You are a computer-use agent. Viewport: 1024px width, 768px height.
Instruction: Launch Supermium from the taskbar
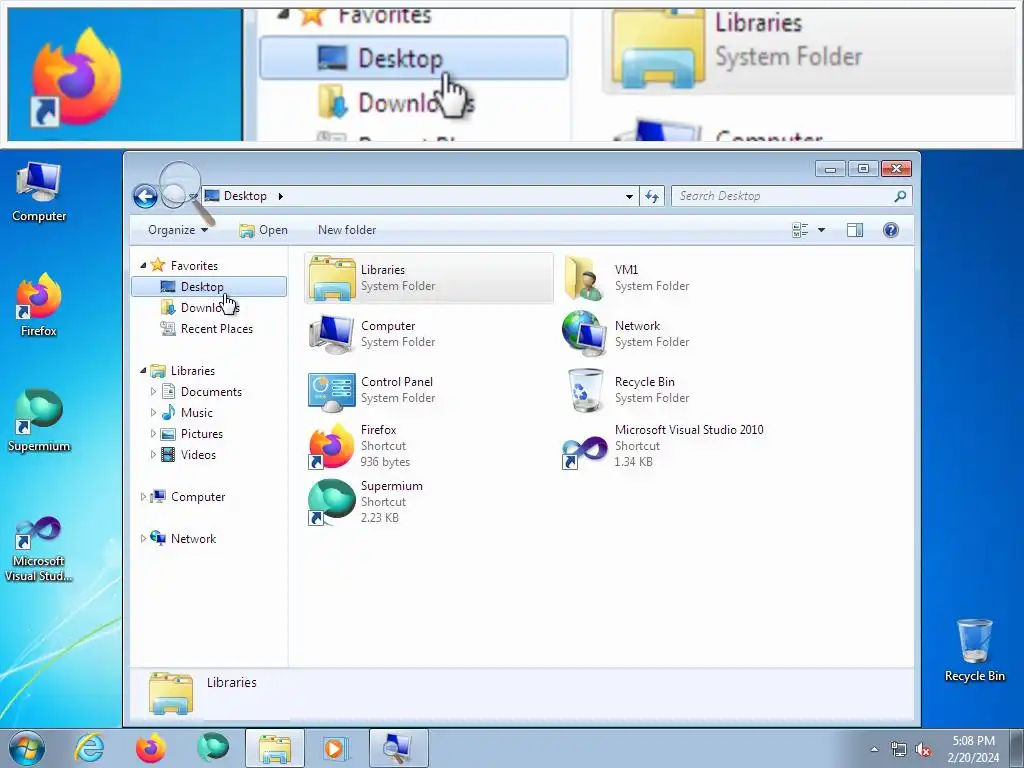[213, 748]
